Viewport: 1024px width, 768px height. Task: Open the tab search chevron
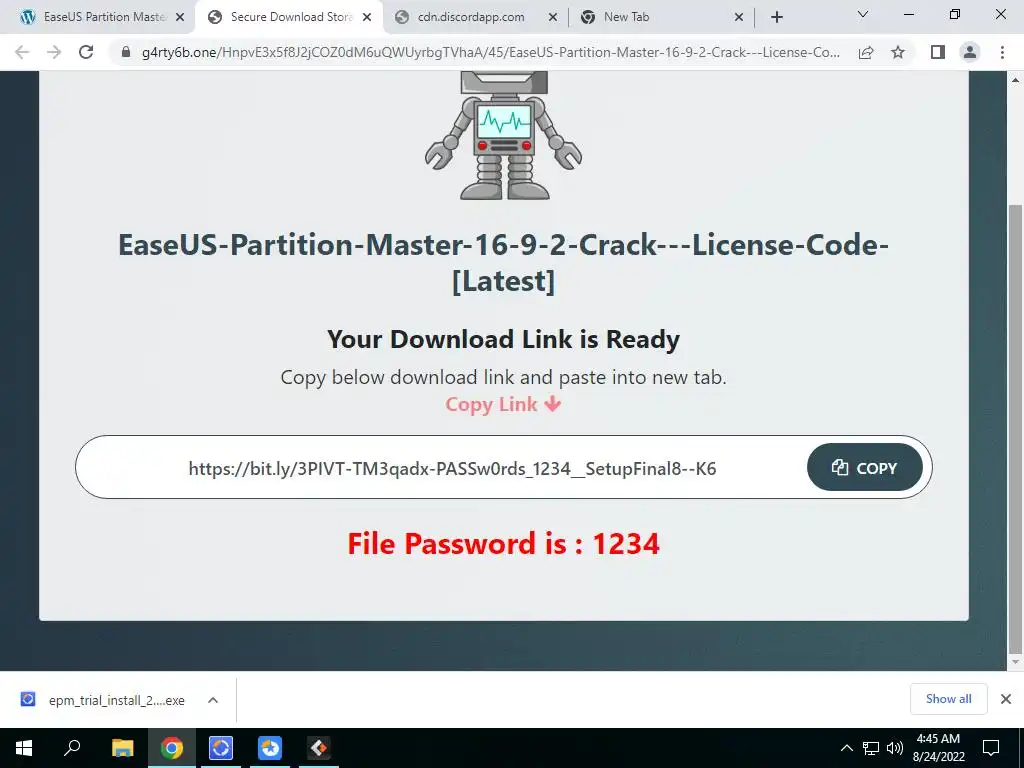pos(863,14)
